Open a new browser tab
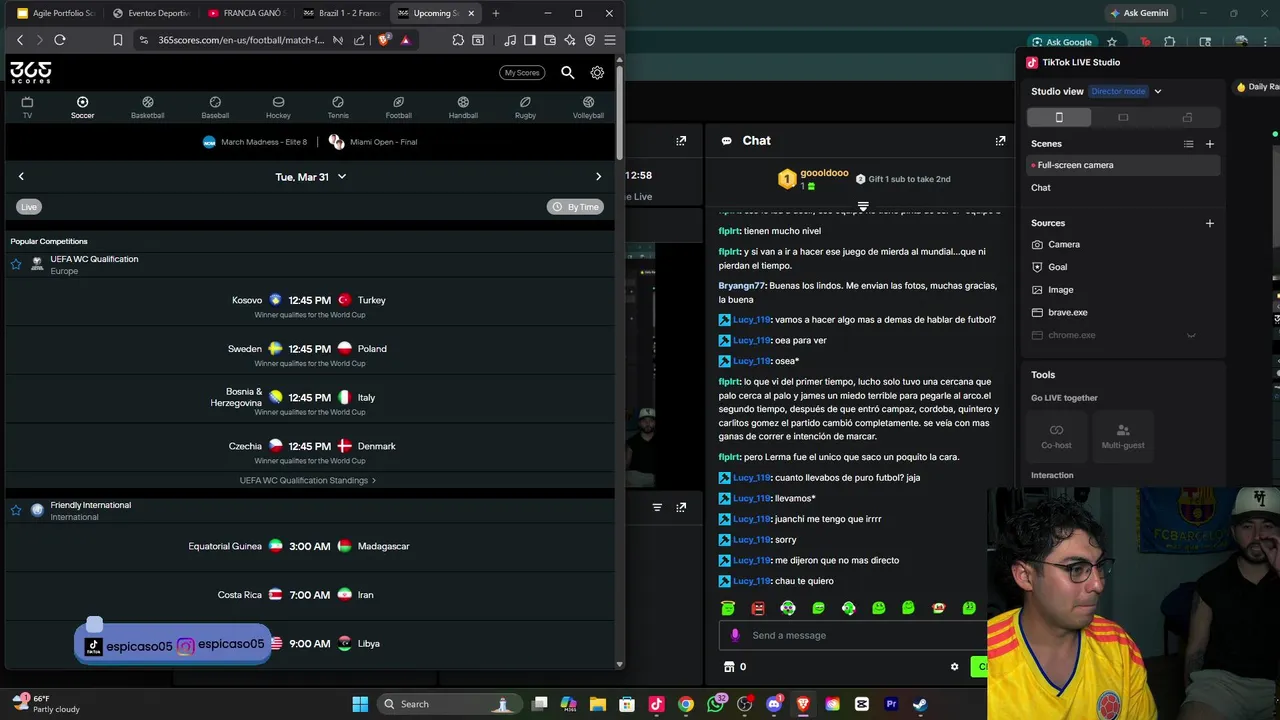This screenshot has width=1280, height=720. [496, 13]
